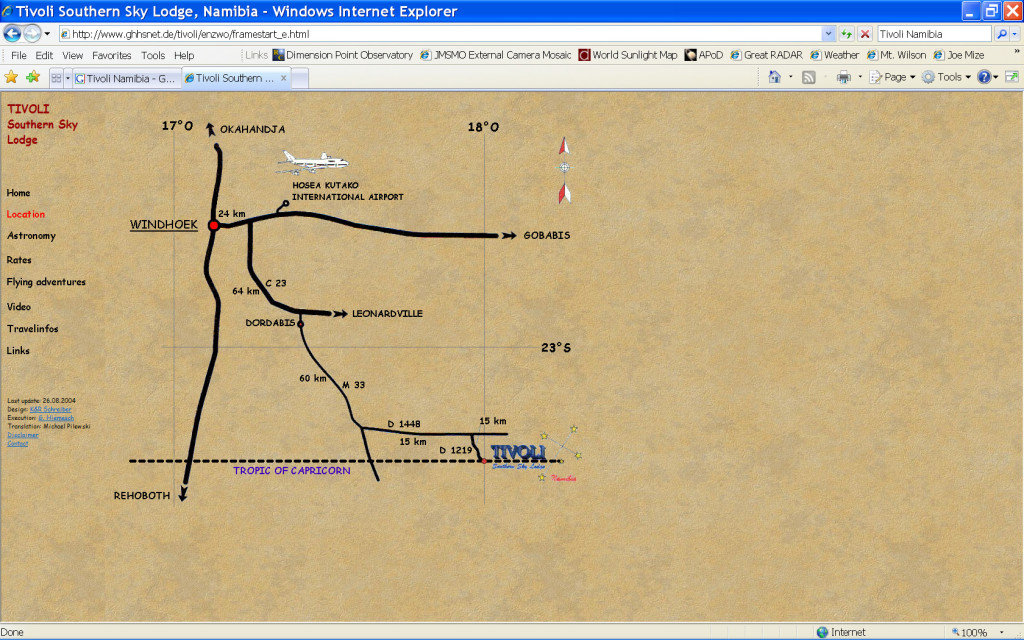Switch to the Tivoli Namibia Google tab
This screenshot has height=640, width=1024.
(x=126, y=77)
